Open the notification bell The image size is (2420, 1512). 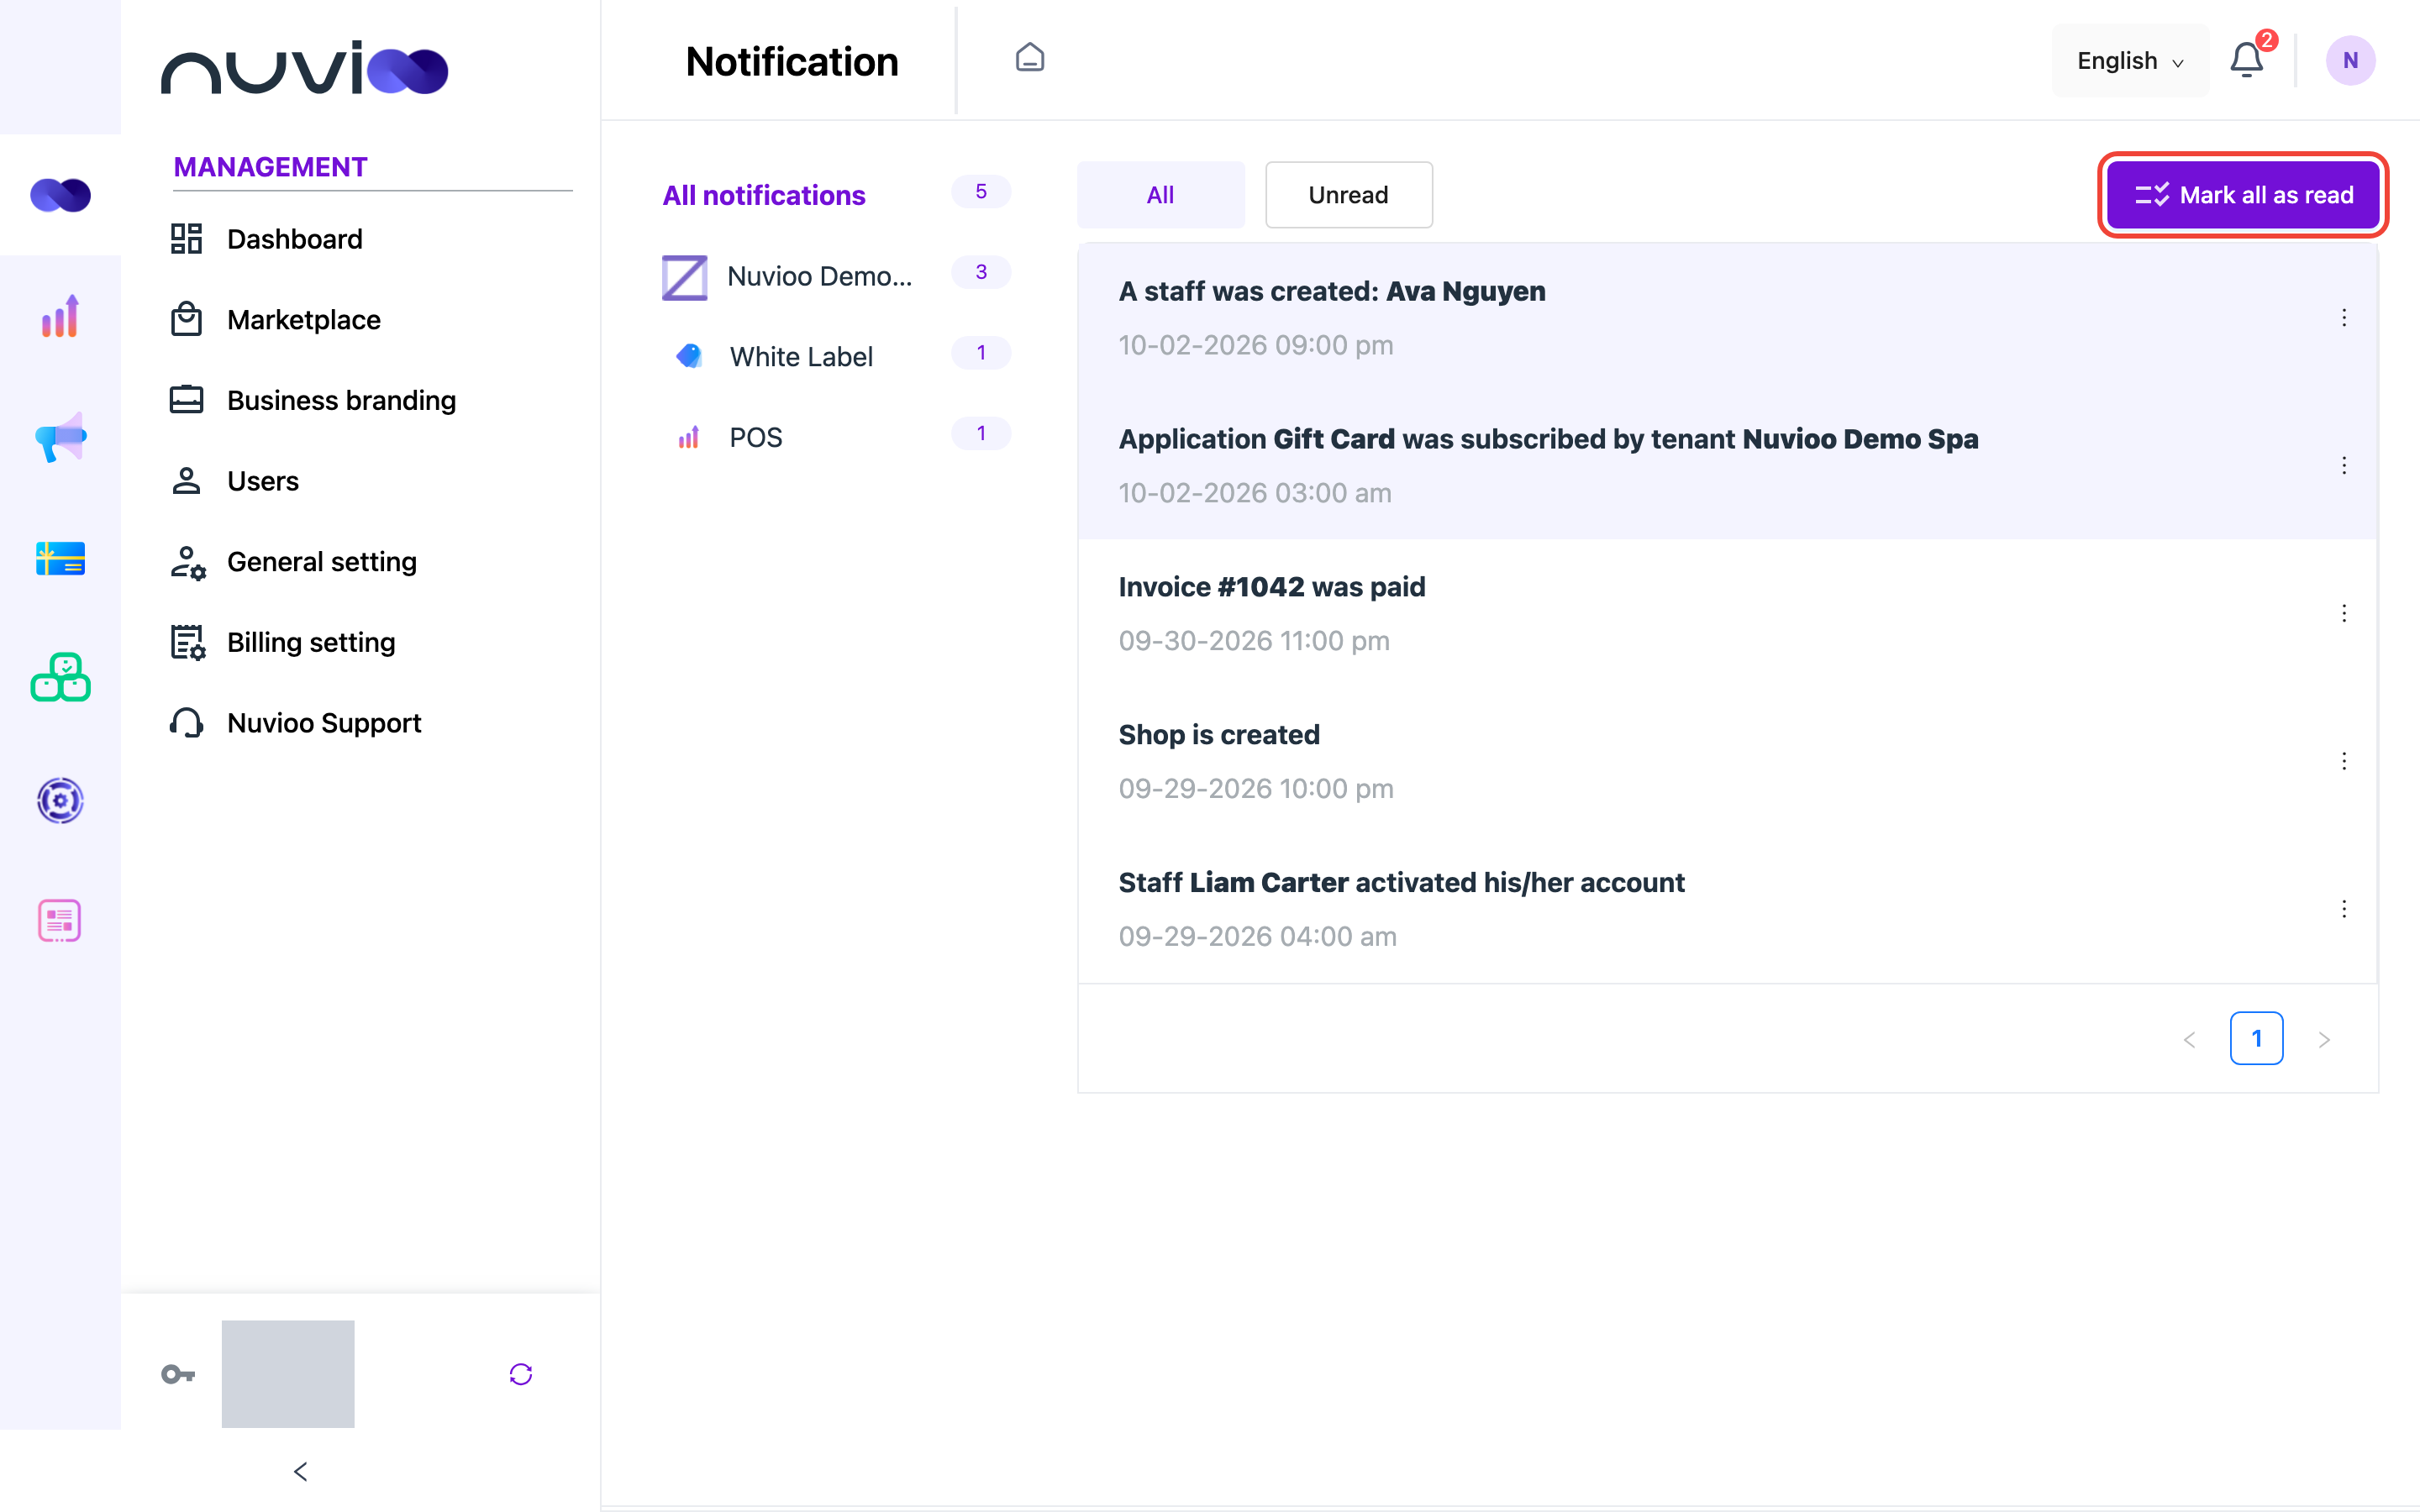pyautogui.click(x=2246, y=60)
